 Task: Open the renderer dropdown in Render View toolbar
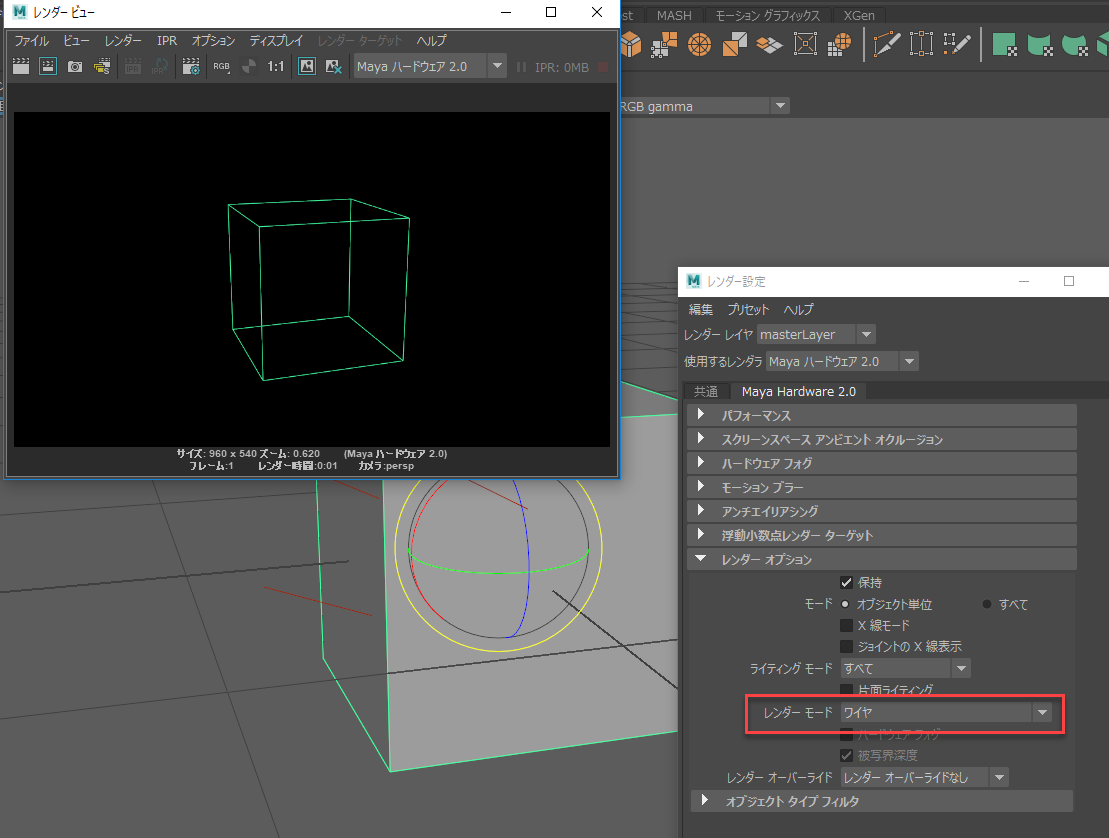click(497, 66)
